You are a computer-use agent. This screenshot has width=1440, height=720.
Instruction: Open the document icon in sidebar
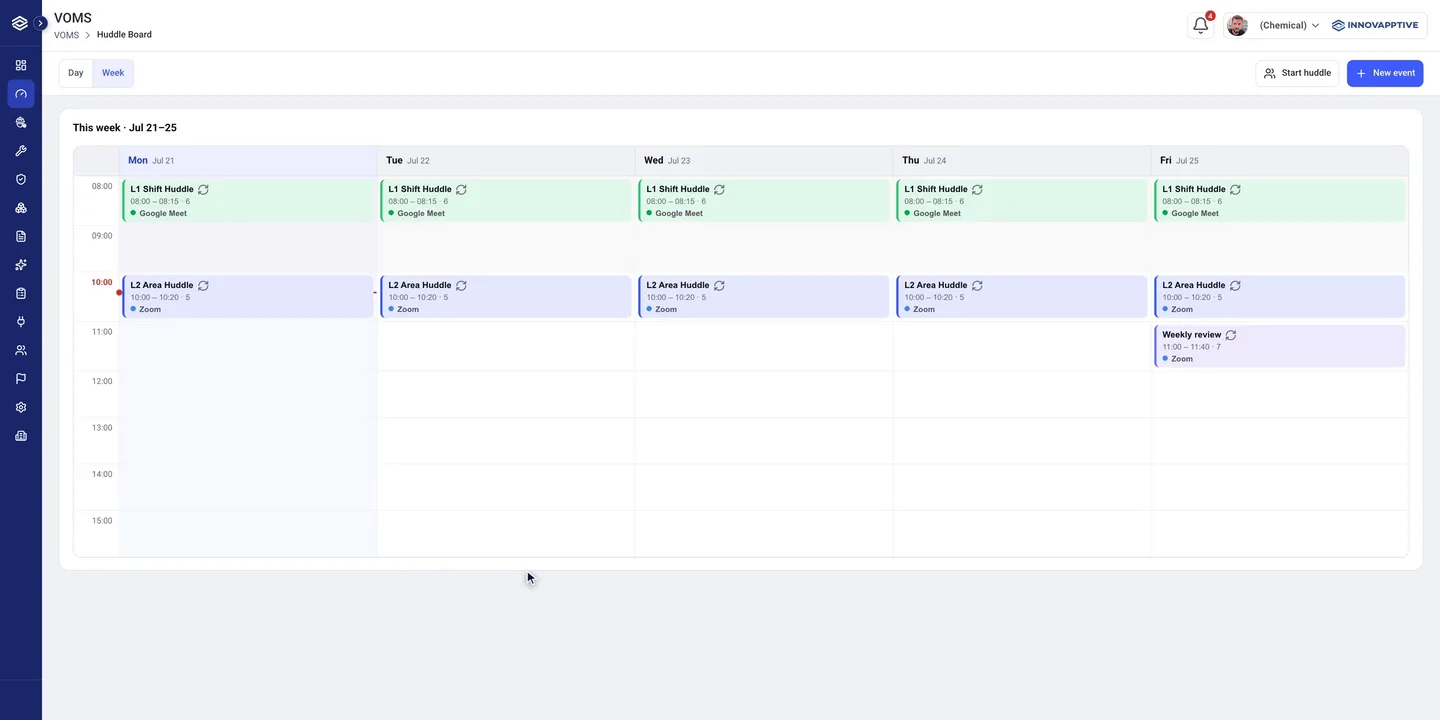(x=21, y=236)
